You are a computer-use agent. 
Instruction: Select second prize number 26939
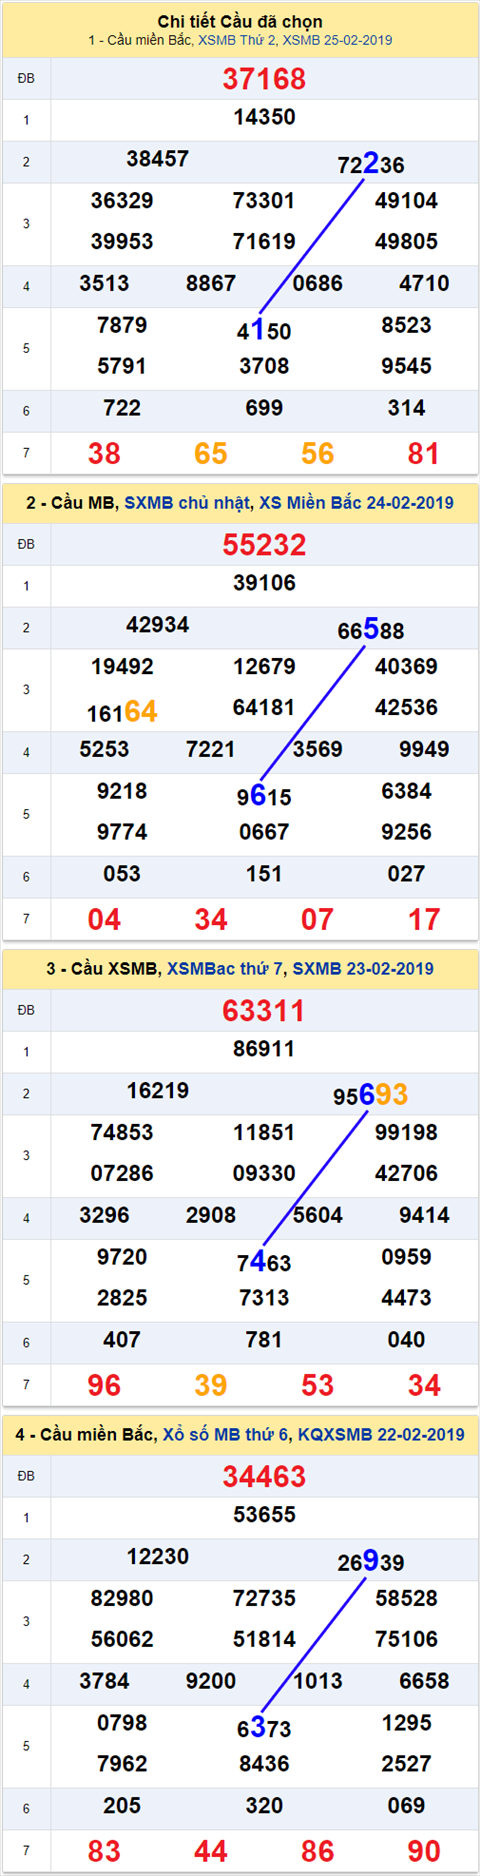pos(371,1562)
